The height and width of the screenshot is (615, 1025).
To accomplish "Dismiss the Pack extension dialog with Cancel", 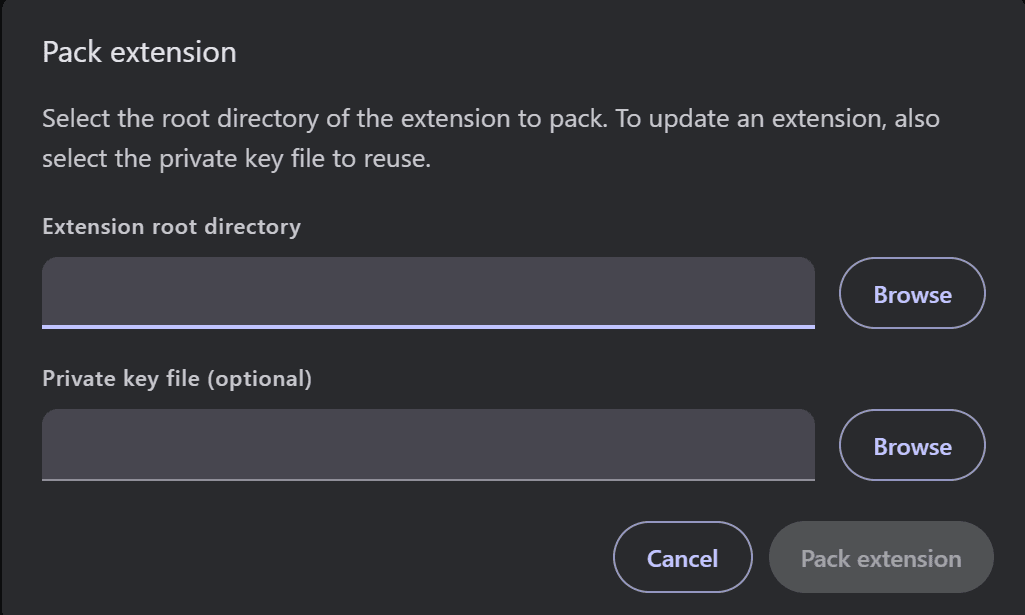I will [x=682, y=556].
